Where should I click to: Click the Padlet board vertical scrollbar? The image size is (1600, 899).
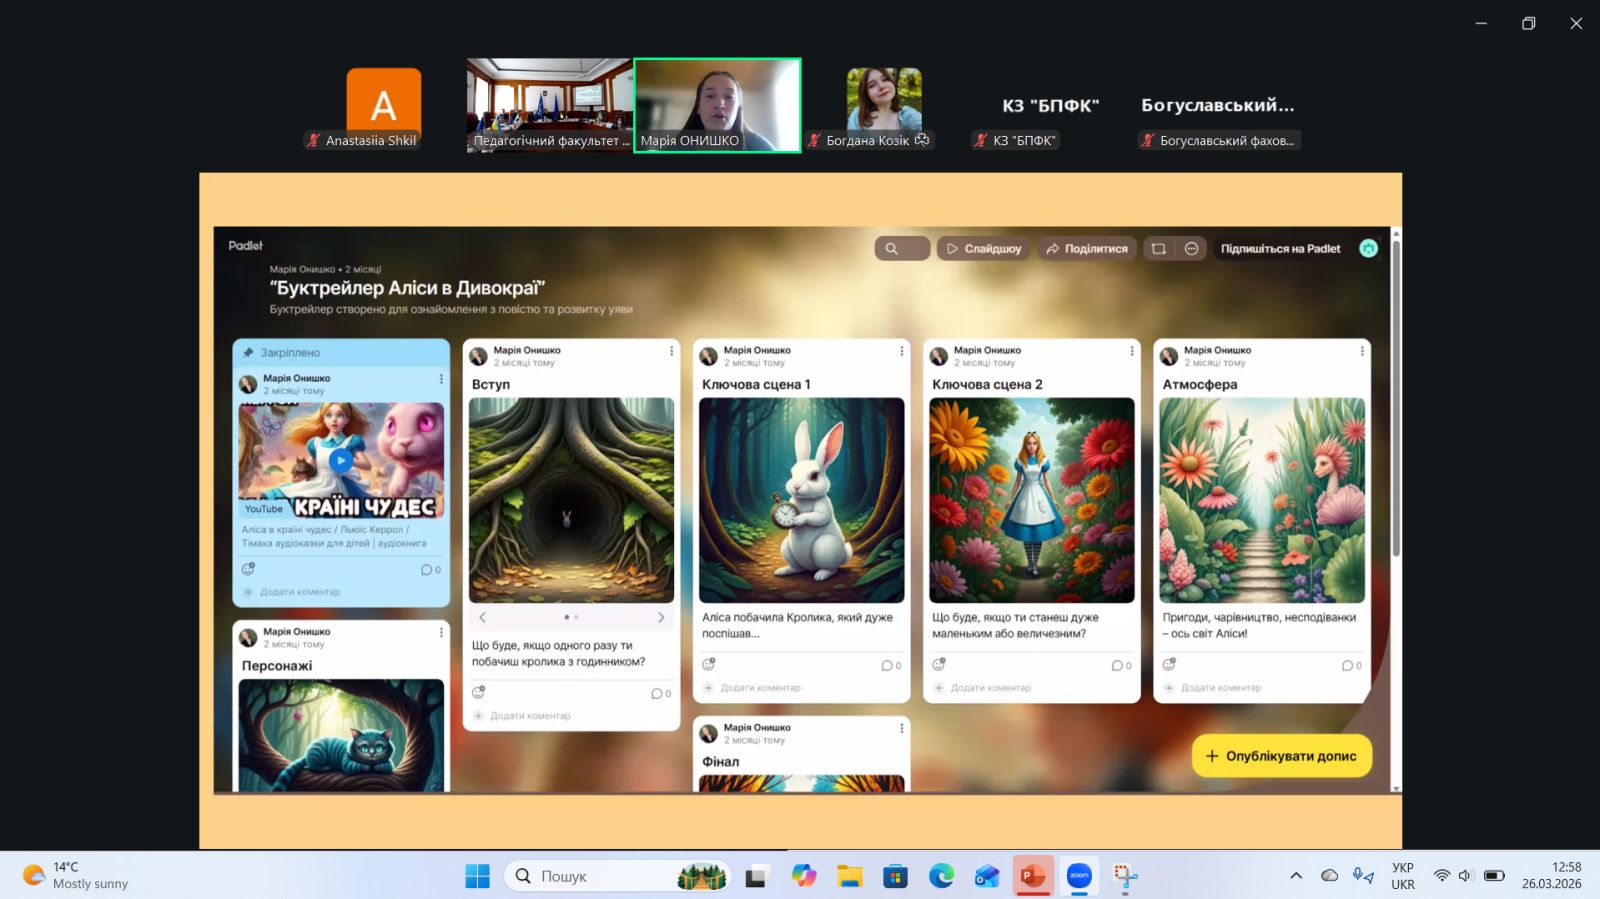(x=1396, y=400)
